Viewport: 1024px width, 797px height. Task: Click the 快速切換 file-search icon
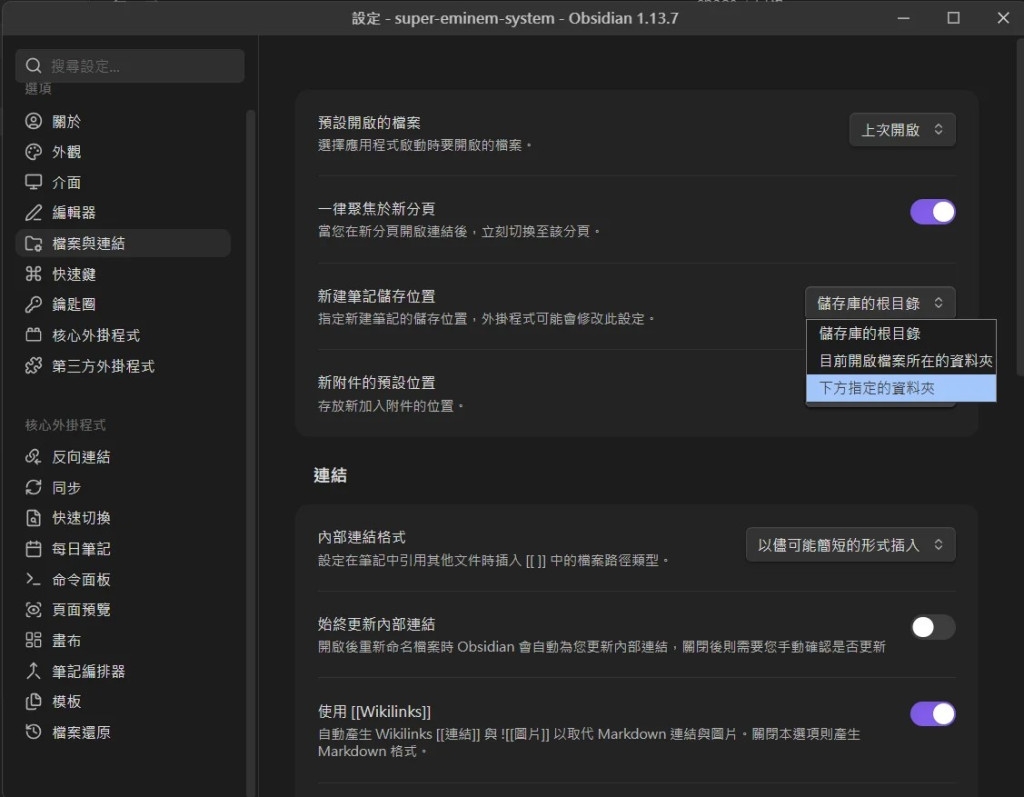[x=33, y=518]
